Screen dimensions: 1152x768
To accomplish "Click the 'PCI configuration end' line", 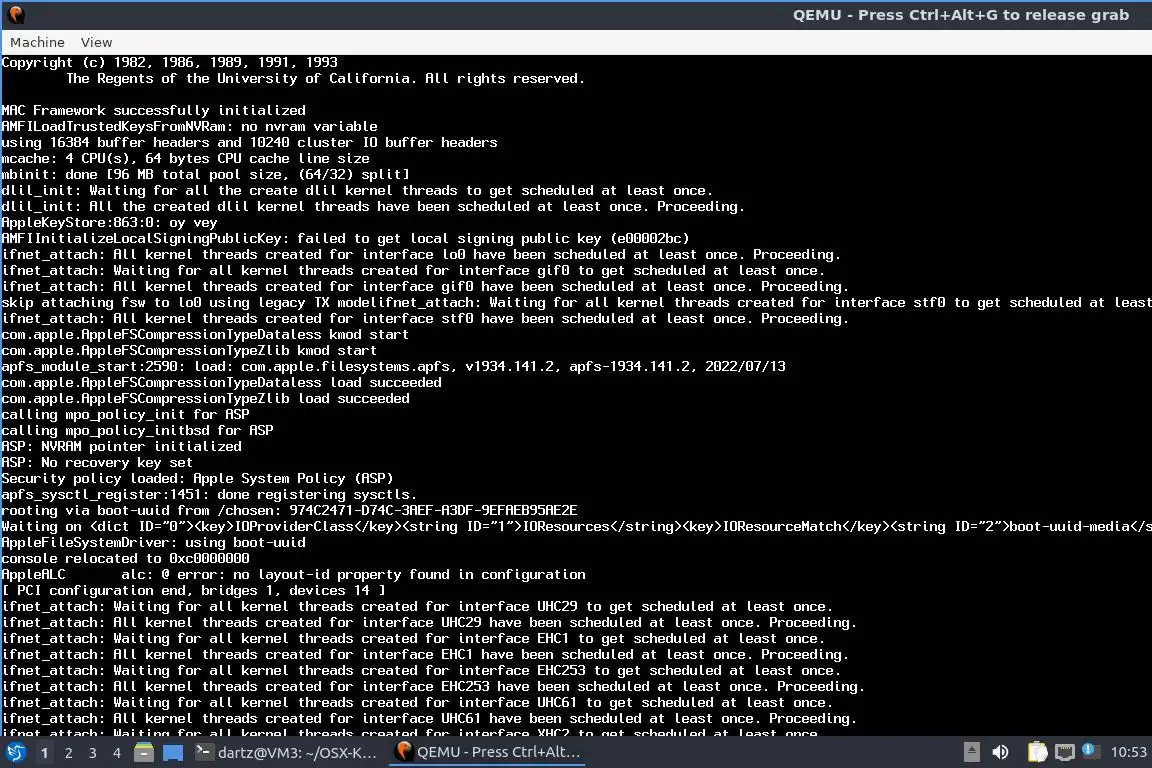I will (193, 591).
